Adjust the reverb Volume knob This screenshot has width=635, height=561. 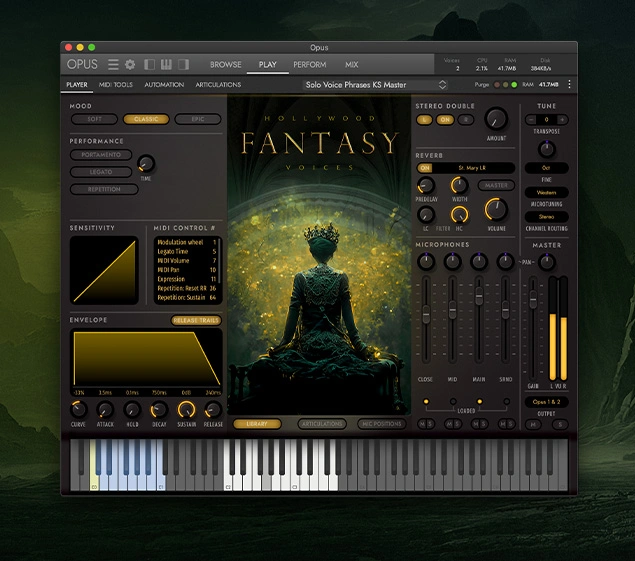click(496, 209)
